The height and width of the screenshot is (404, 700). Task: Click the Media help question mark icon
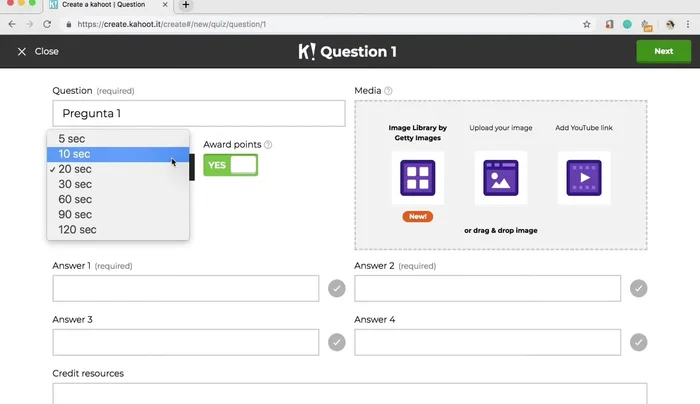point(388,91)
